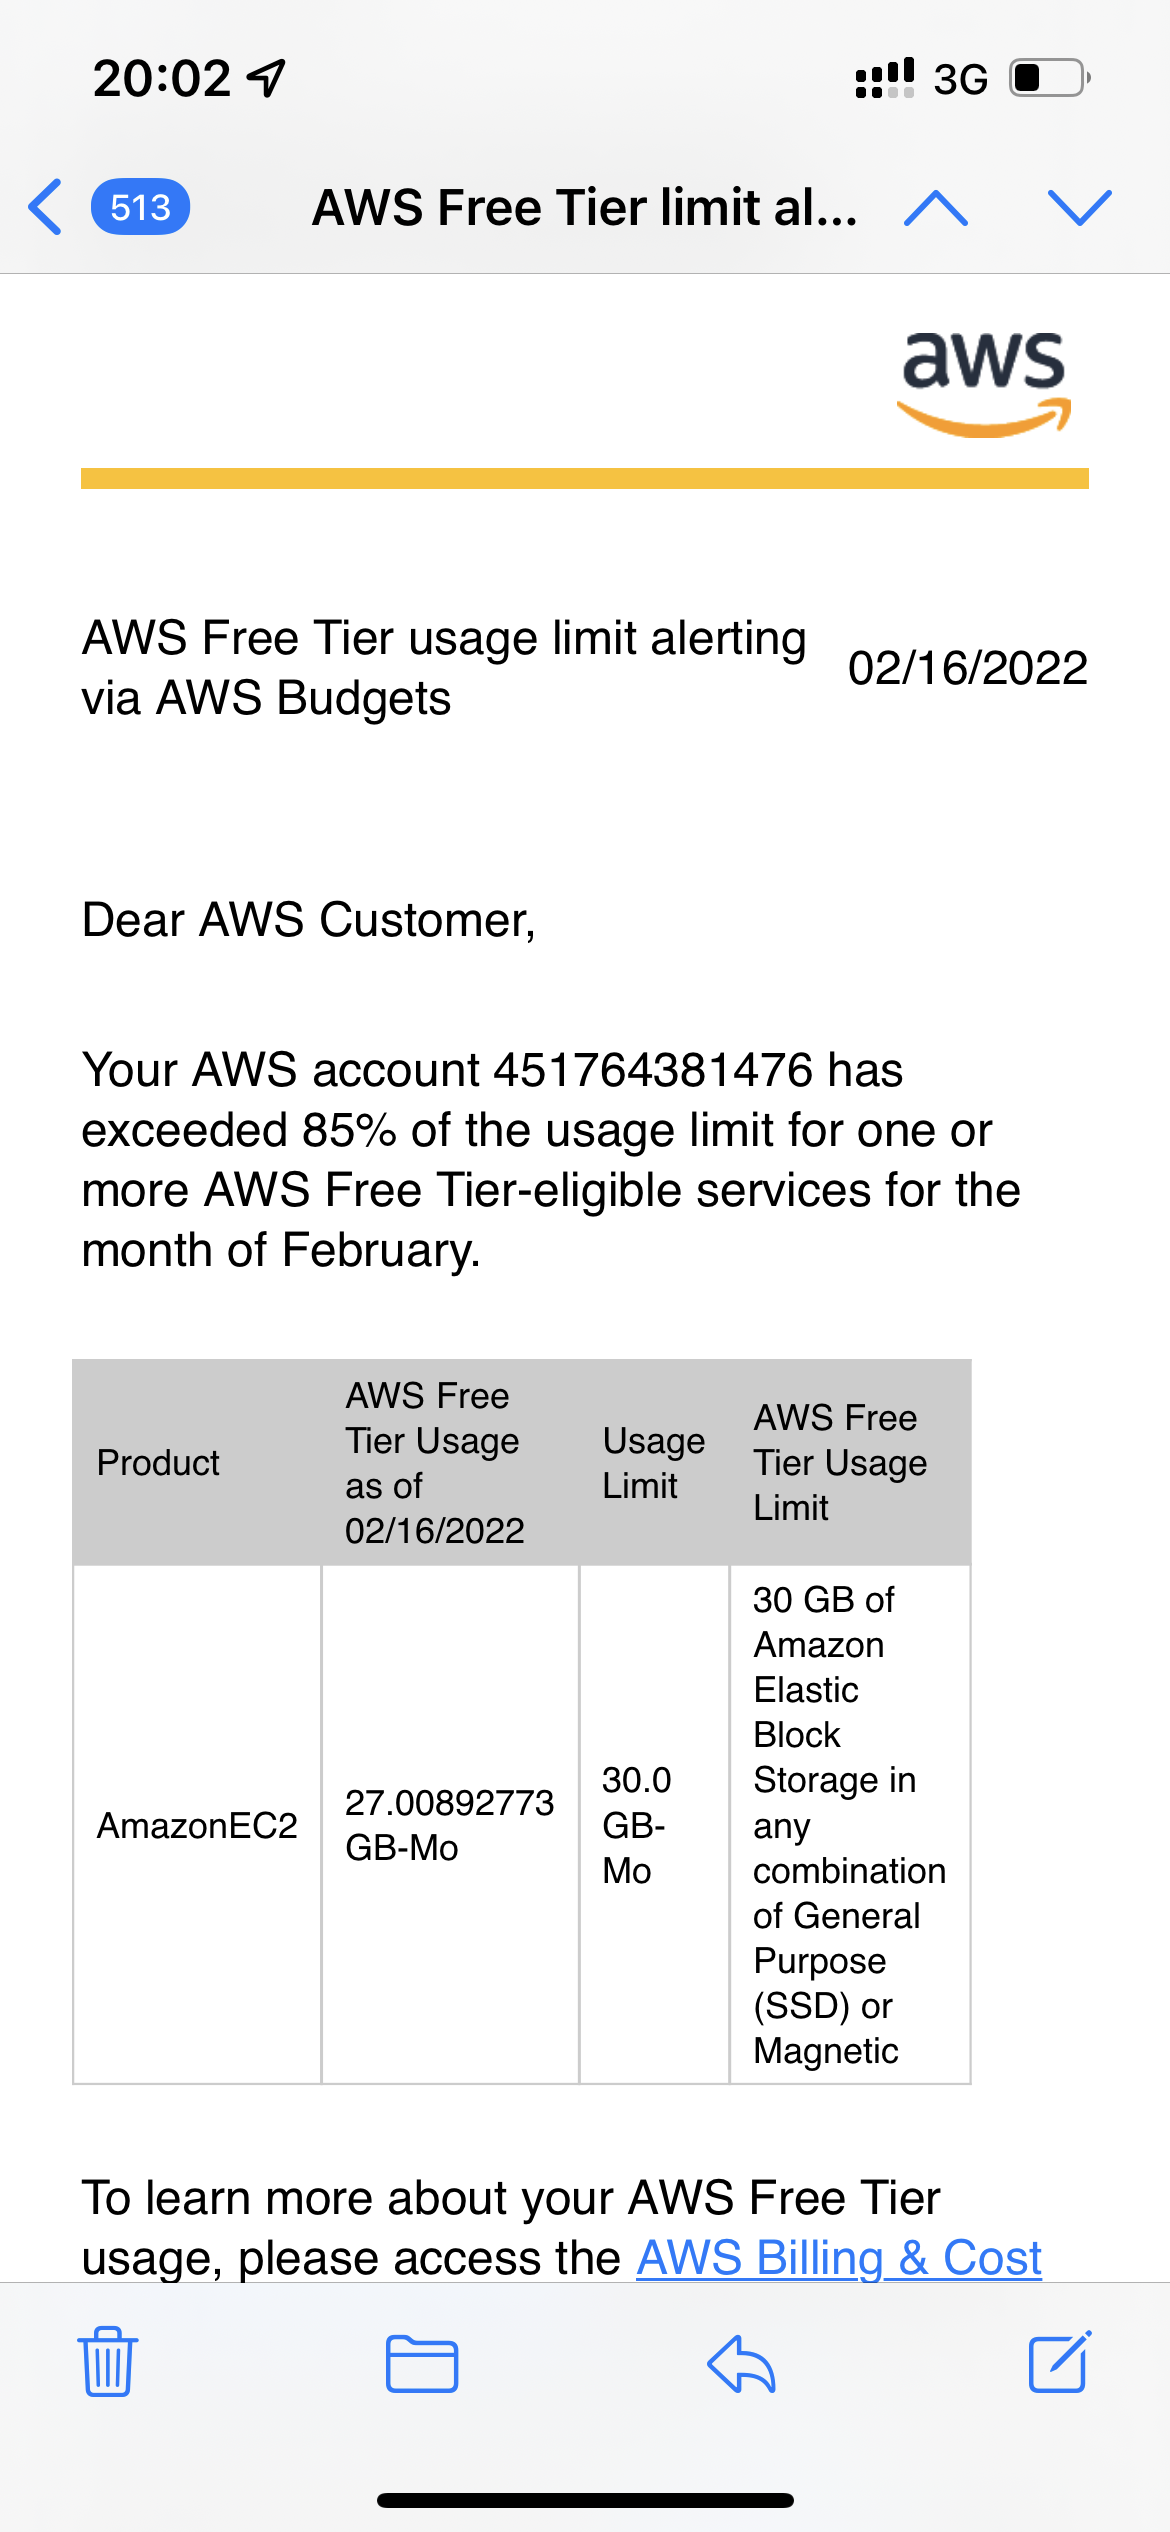Tap the clock showing 20:02
This screenshot has height=2532, width=1170.
pos(162,78)
